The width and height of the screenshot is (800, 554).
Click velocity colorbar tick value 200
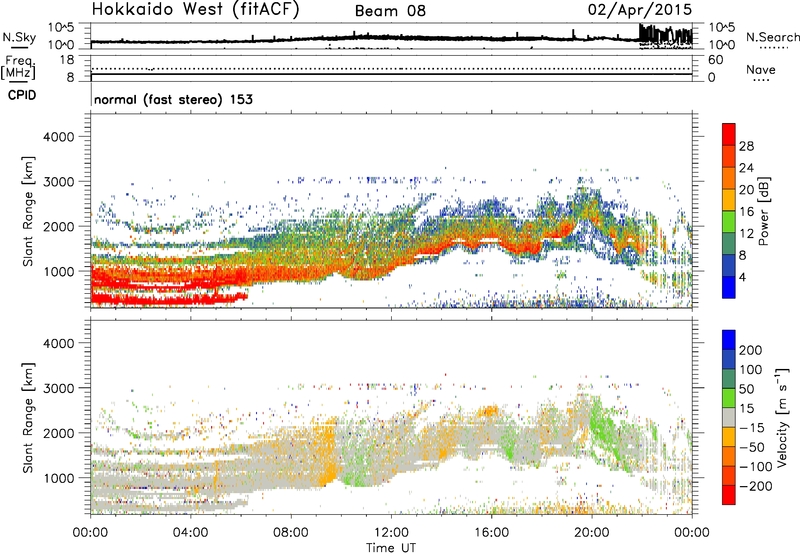[751, 350]
